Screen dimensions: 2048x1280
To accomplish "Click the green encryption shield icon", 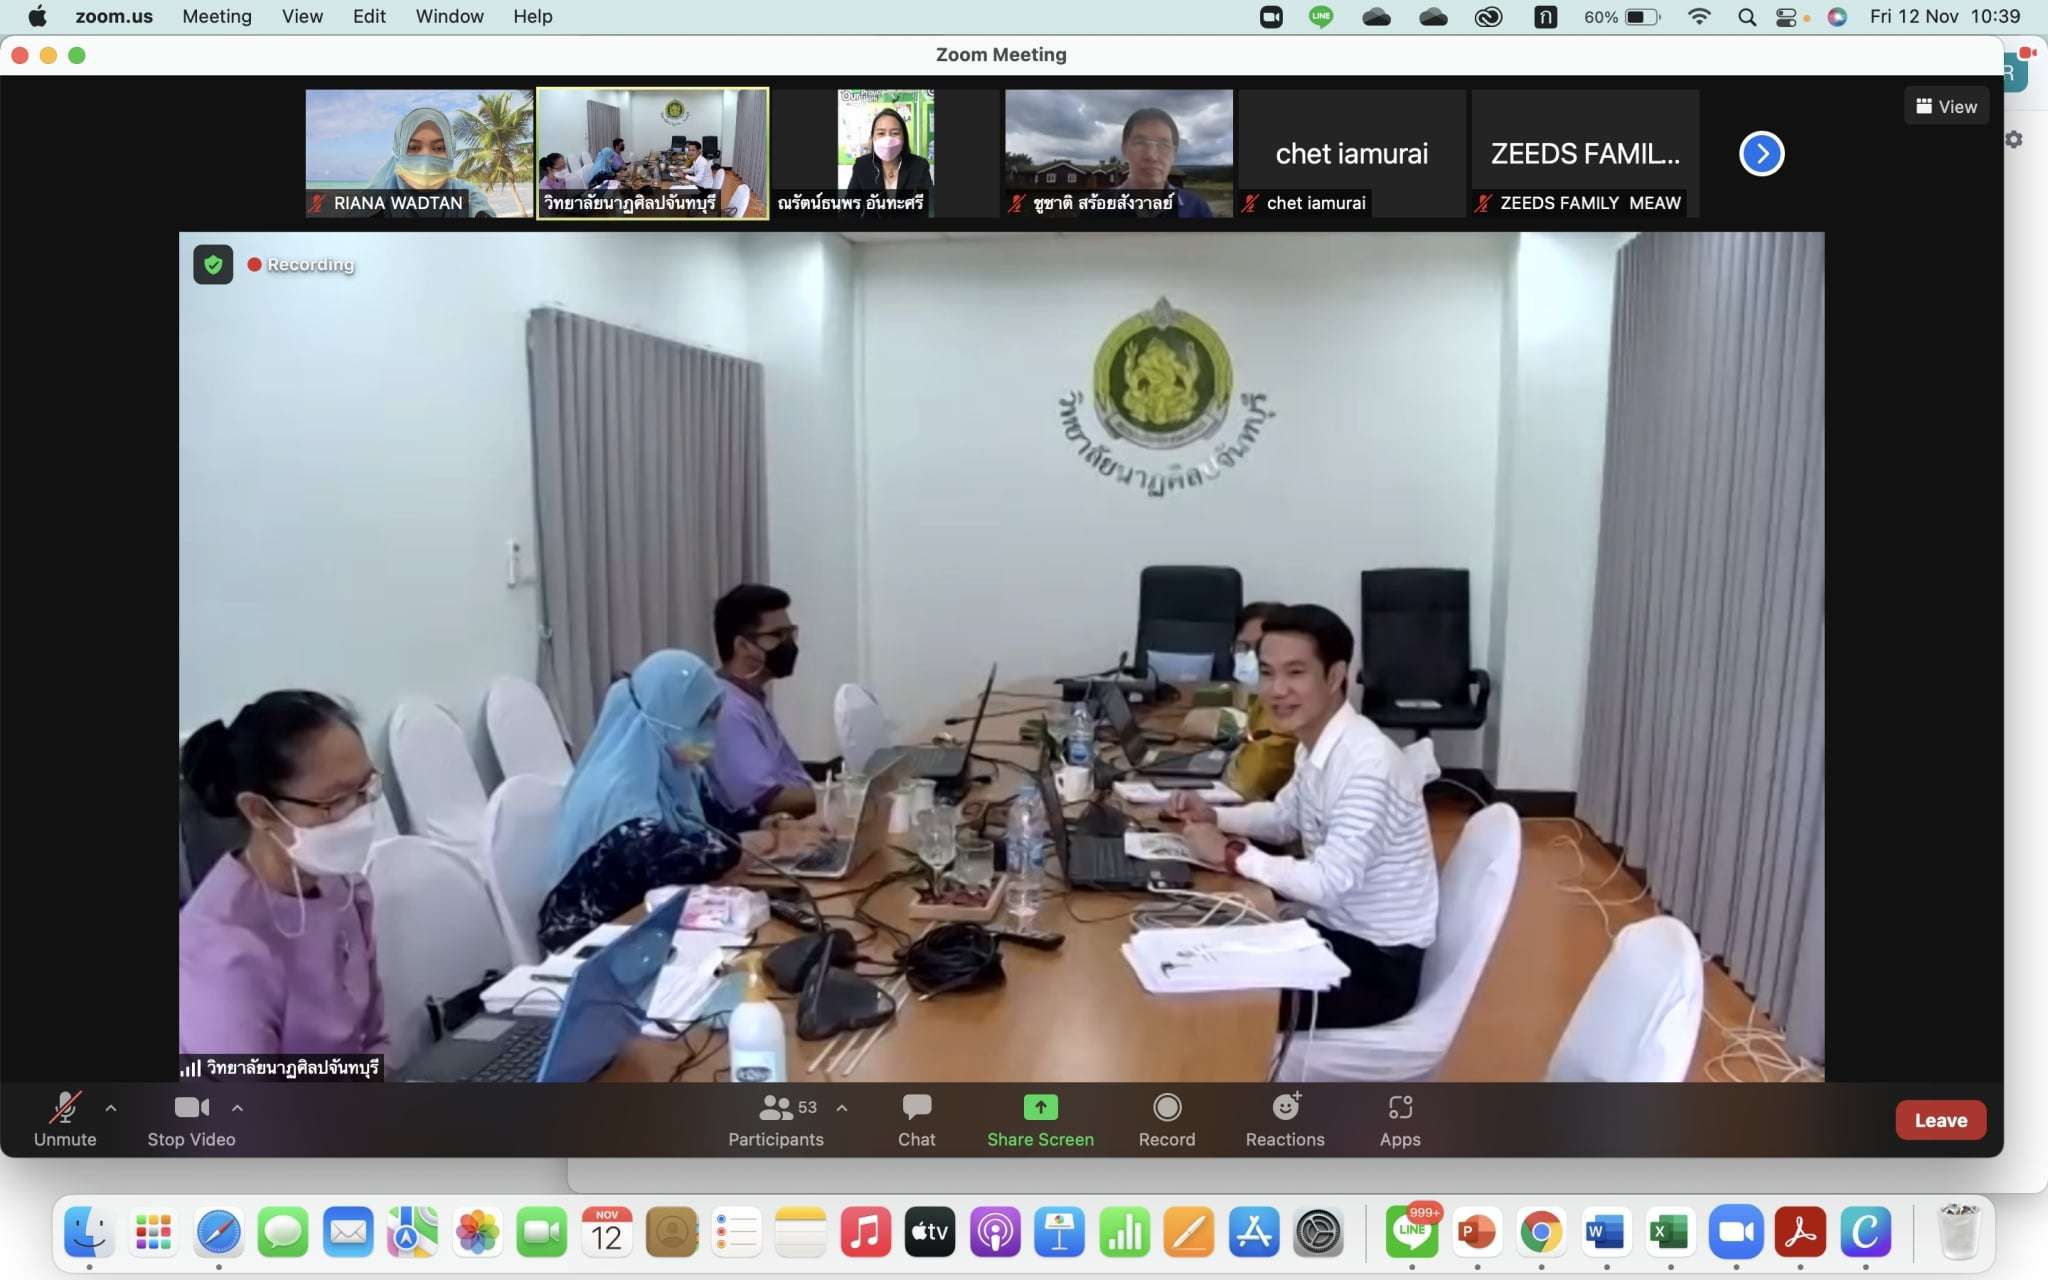I will [213, 265].
